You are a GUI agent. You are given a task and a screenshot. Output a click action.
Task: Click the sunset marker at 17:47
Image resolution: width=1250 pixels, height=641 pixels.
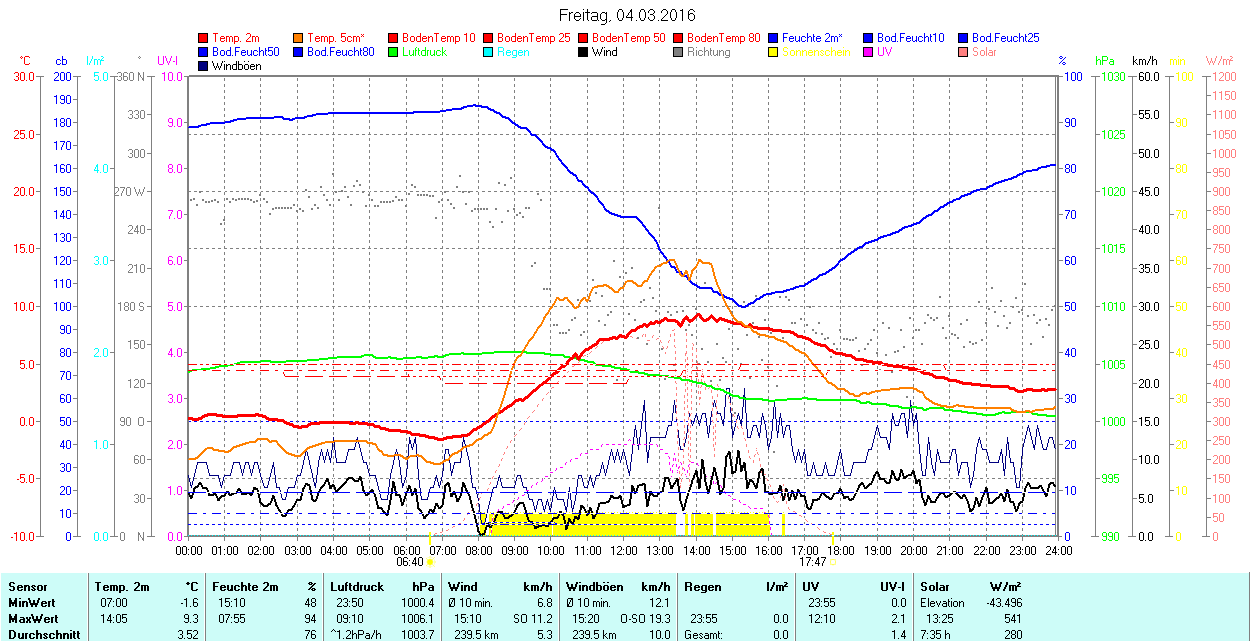[x=832, y=562]
